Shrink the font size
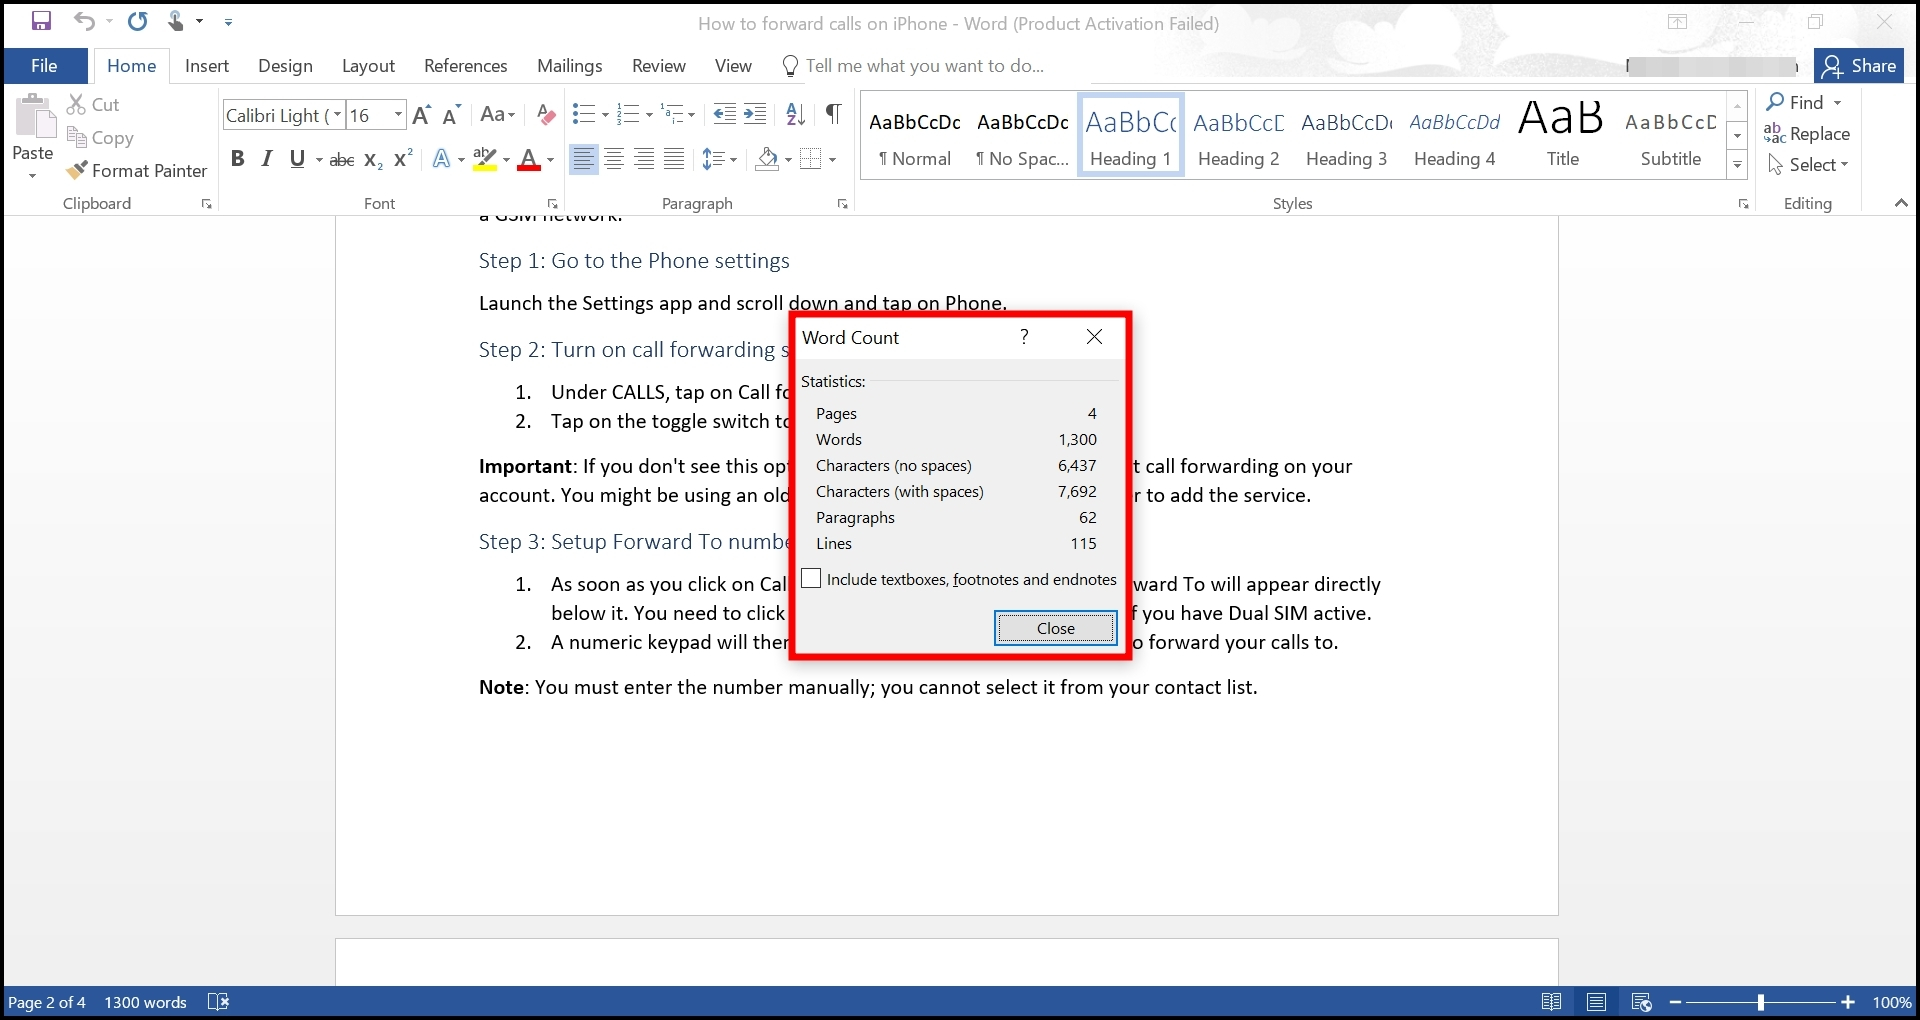Viewport: 1920px width, 1020px height. (451, 115)
